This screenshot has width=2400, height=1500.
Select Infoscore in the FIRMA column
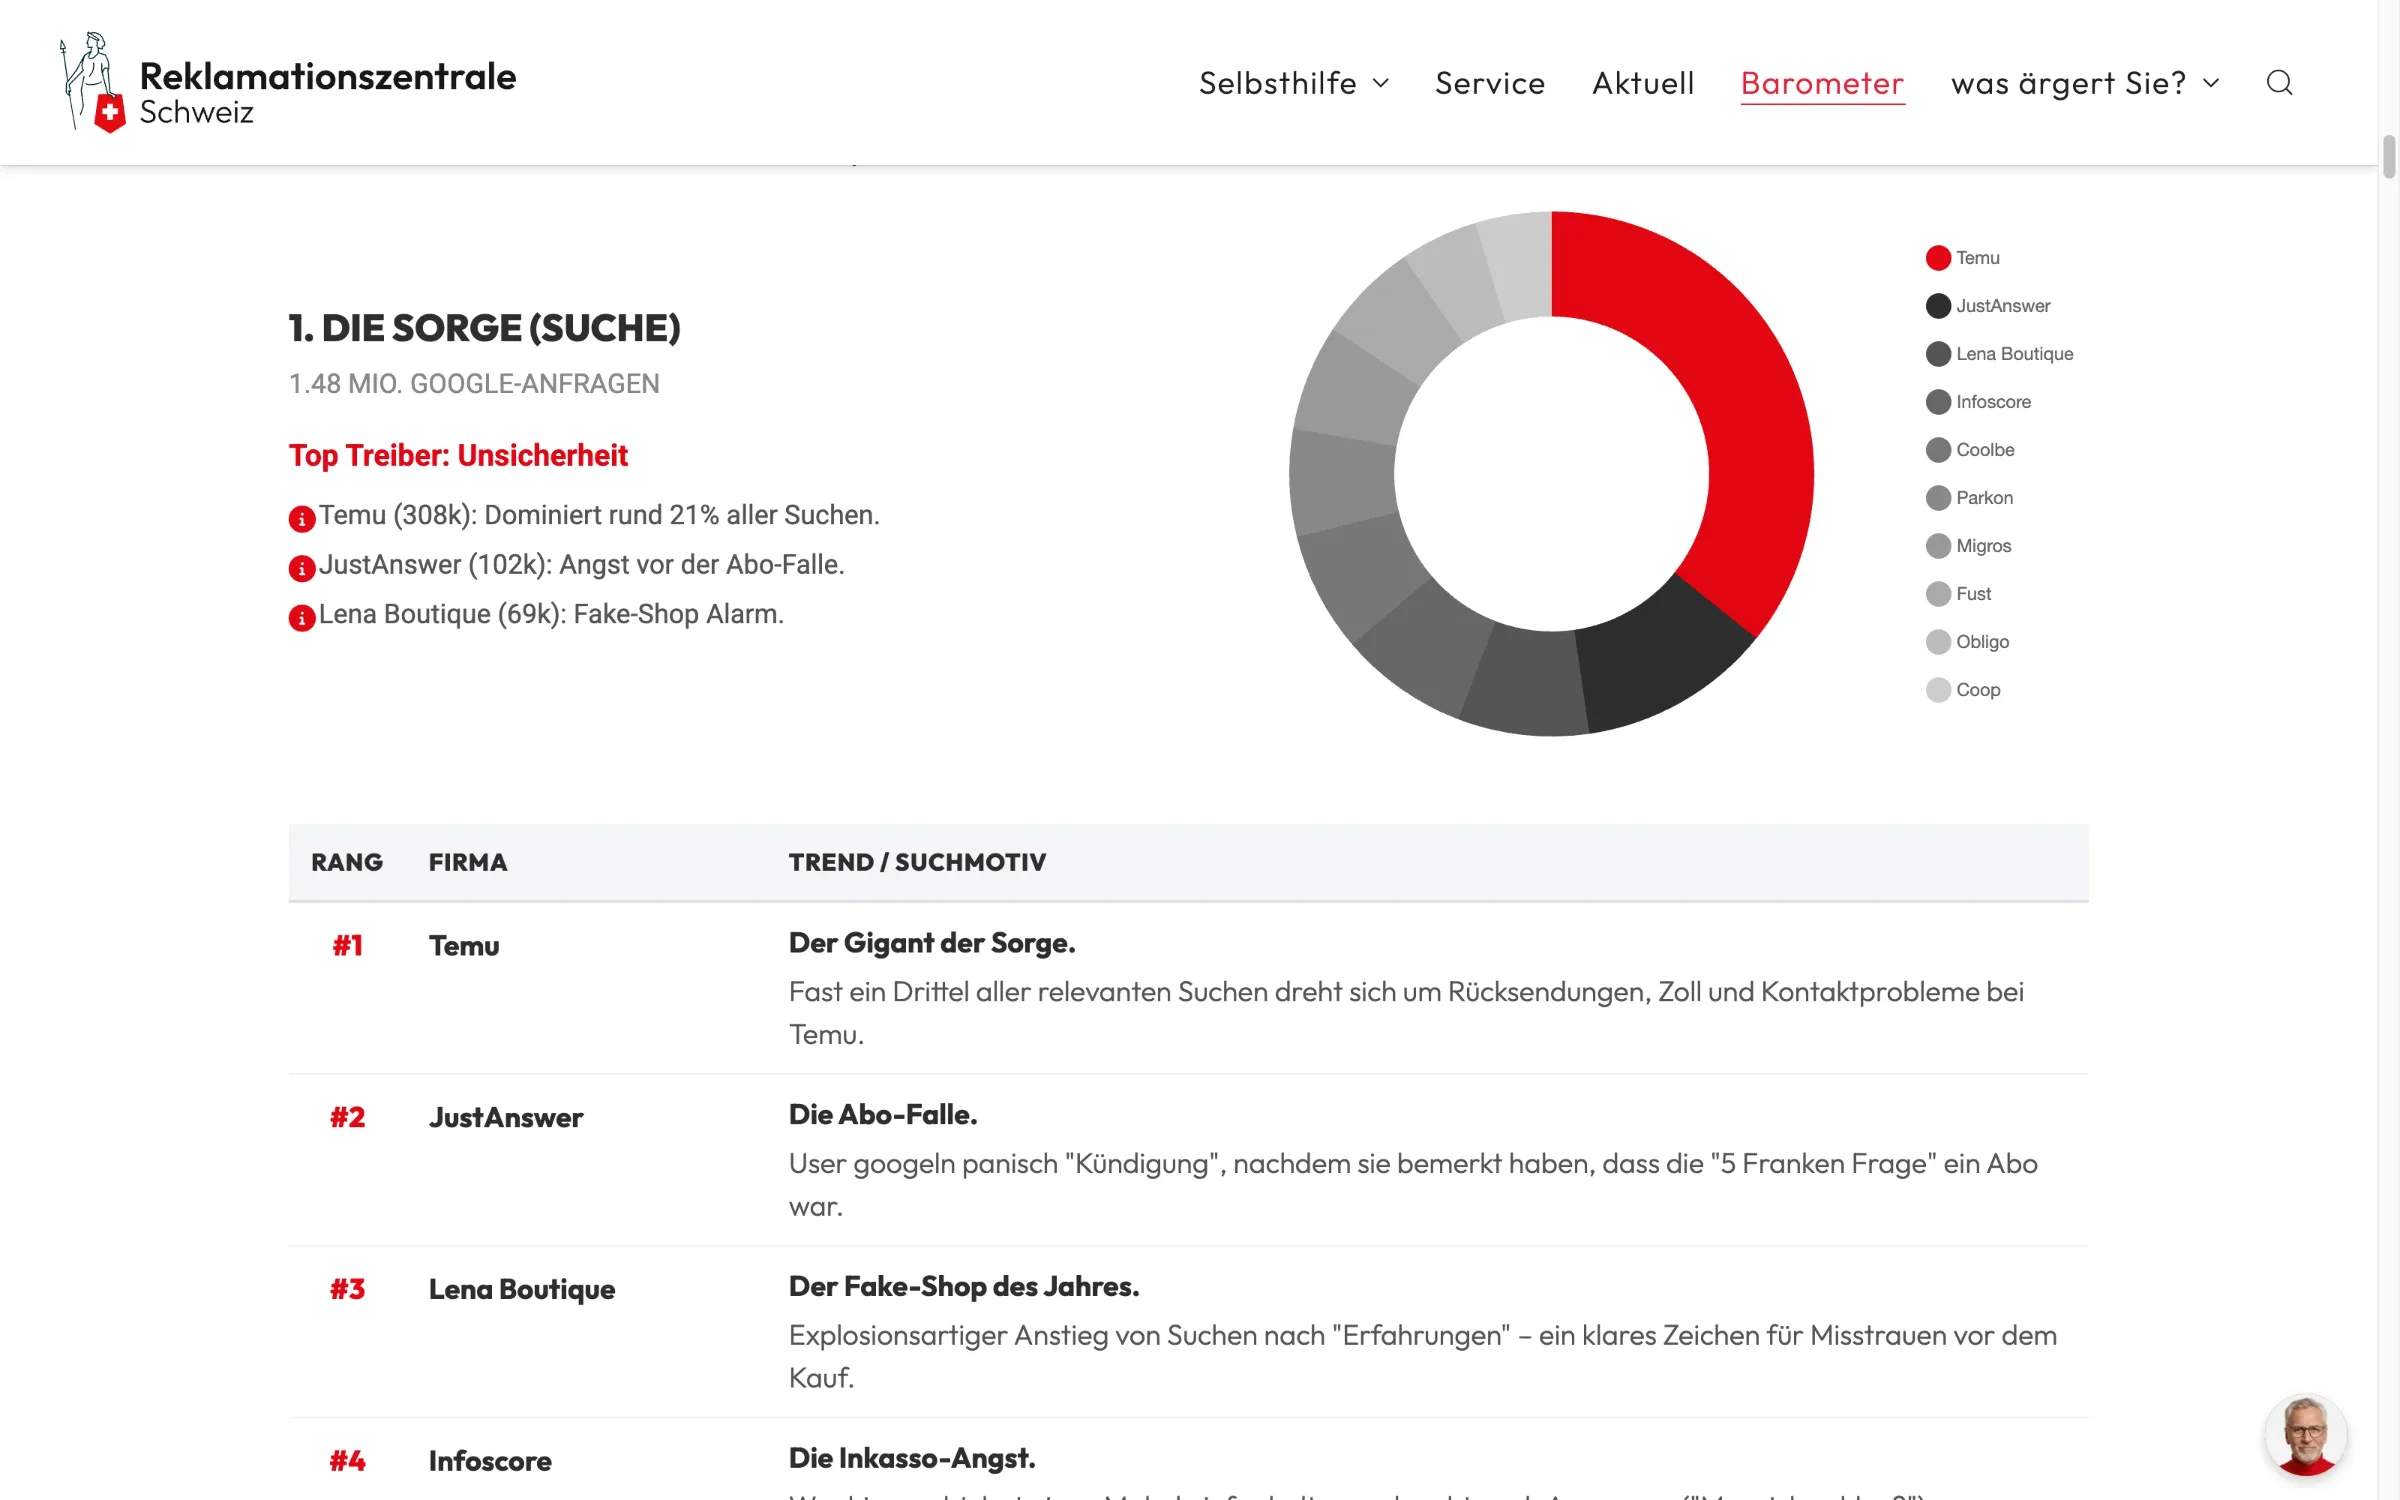click(490, 1462)
